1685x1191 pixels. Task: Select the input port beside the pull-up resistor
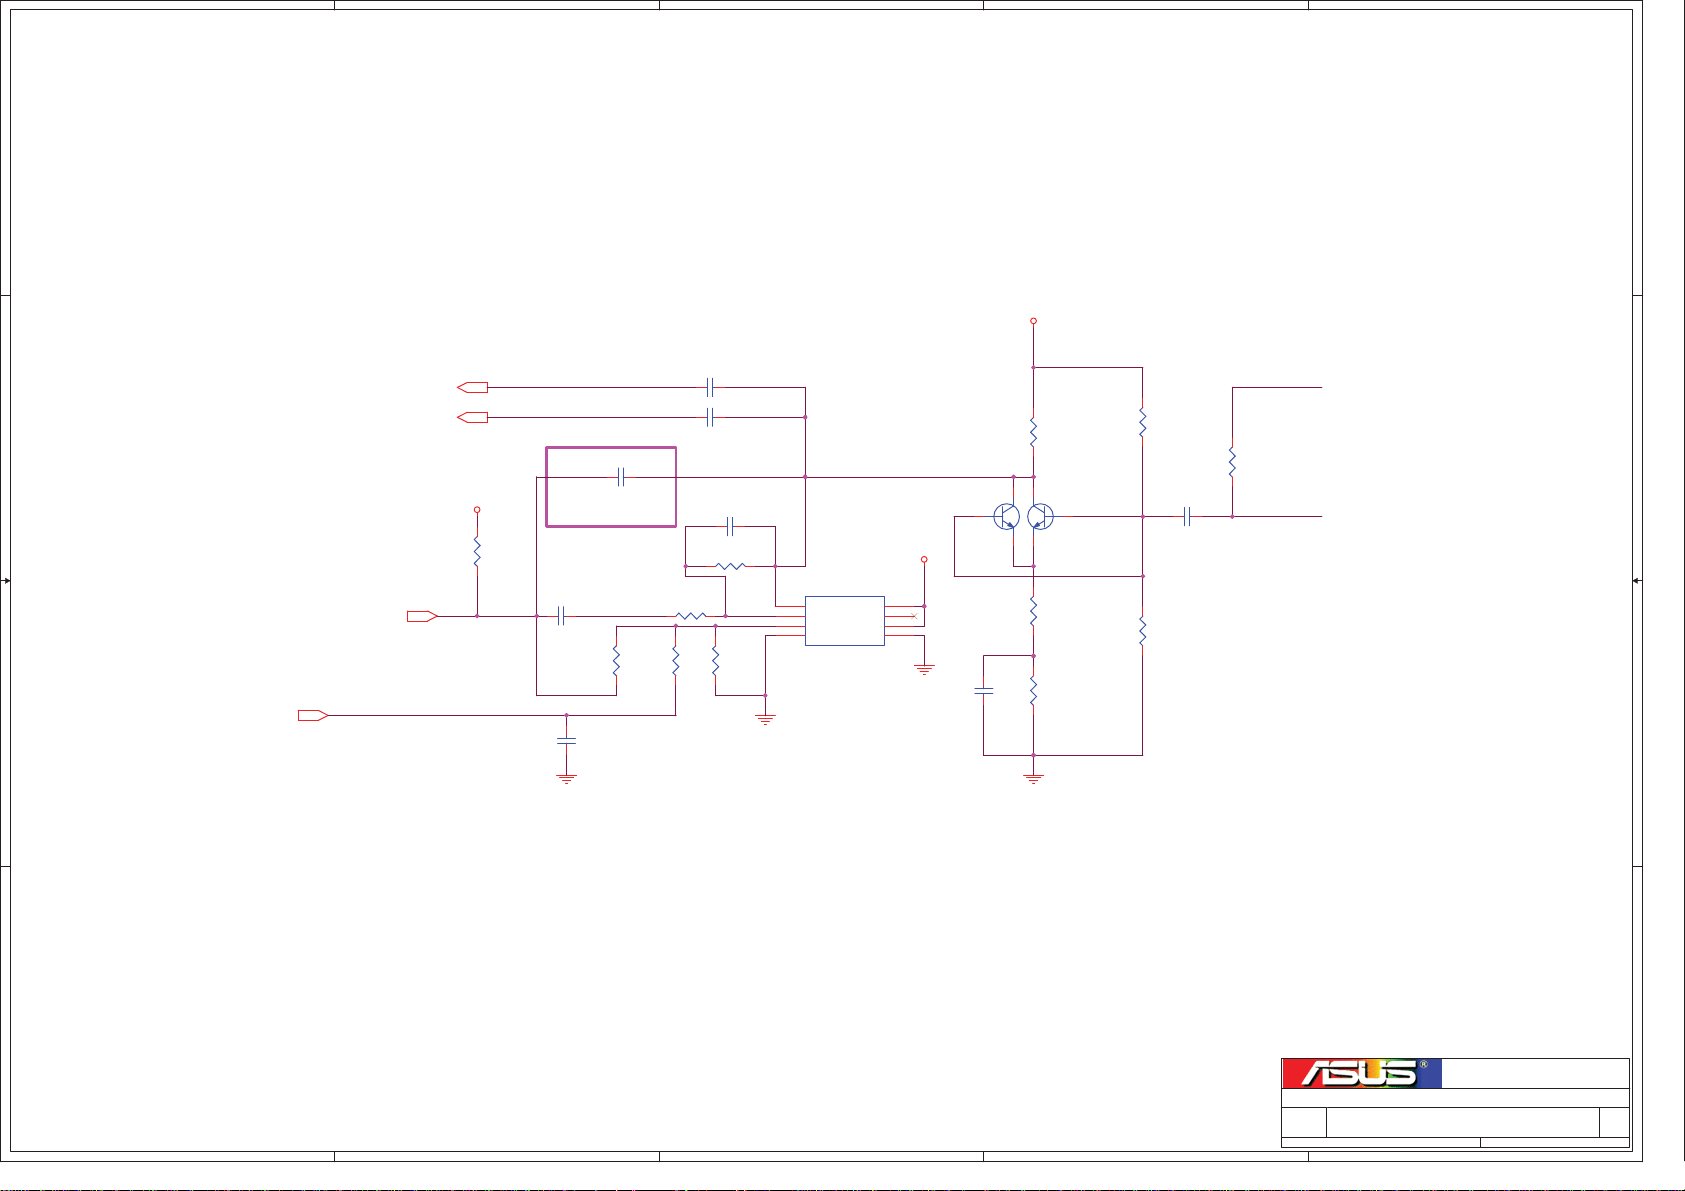pos(422,616)
